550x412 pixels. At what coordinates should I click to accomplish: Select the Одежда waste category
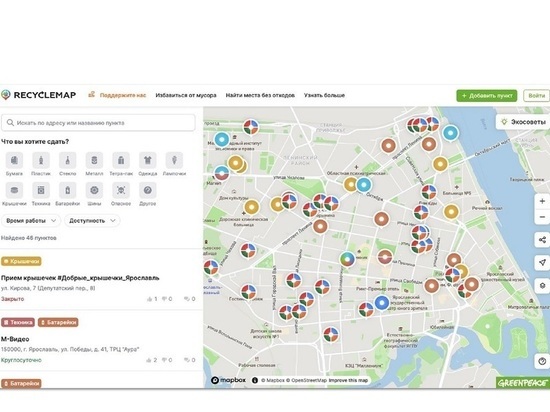(x=148, y=161)
